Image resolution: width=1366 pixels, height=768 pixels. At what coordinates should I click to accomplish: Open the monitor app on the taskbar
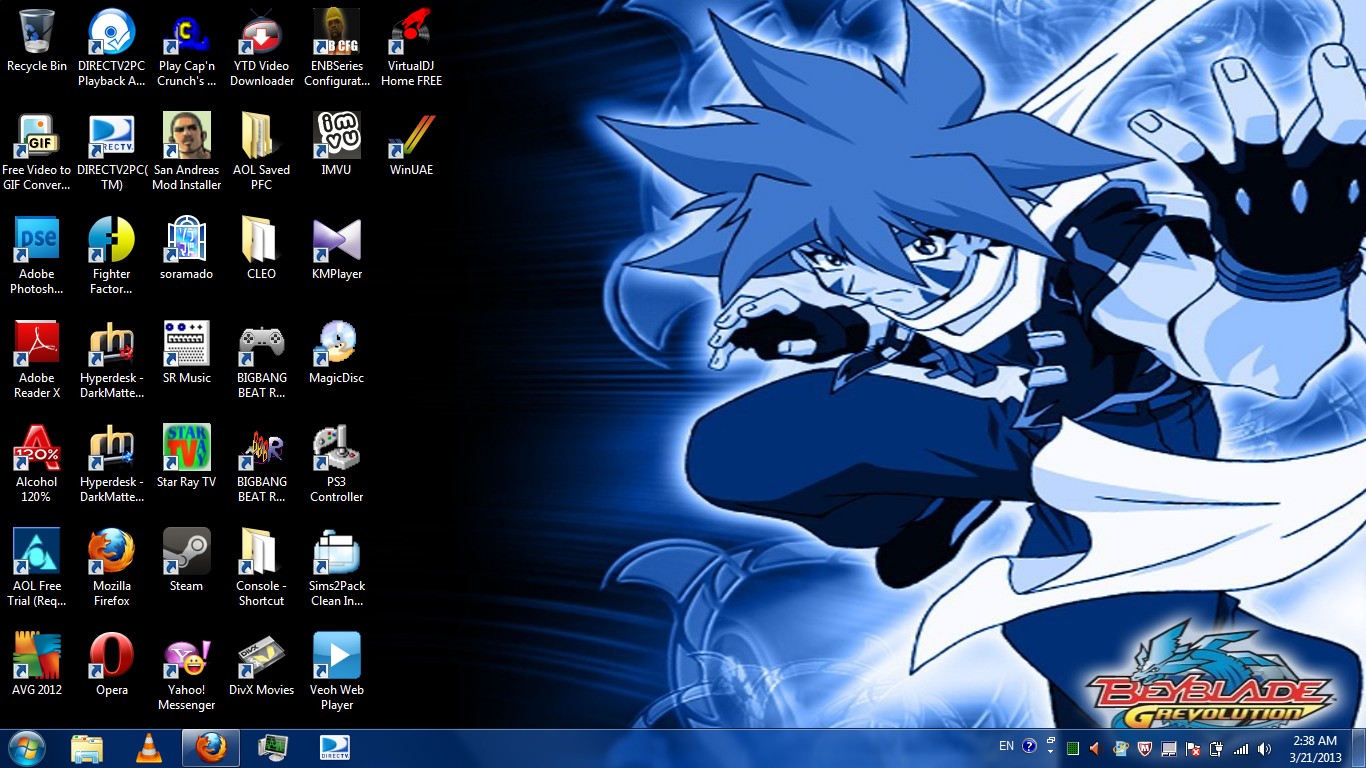(x=272, y=748)
